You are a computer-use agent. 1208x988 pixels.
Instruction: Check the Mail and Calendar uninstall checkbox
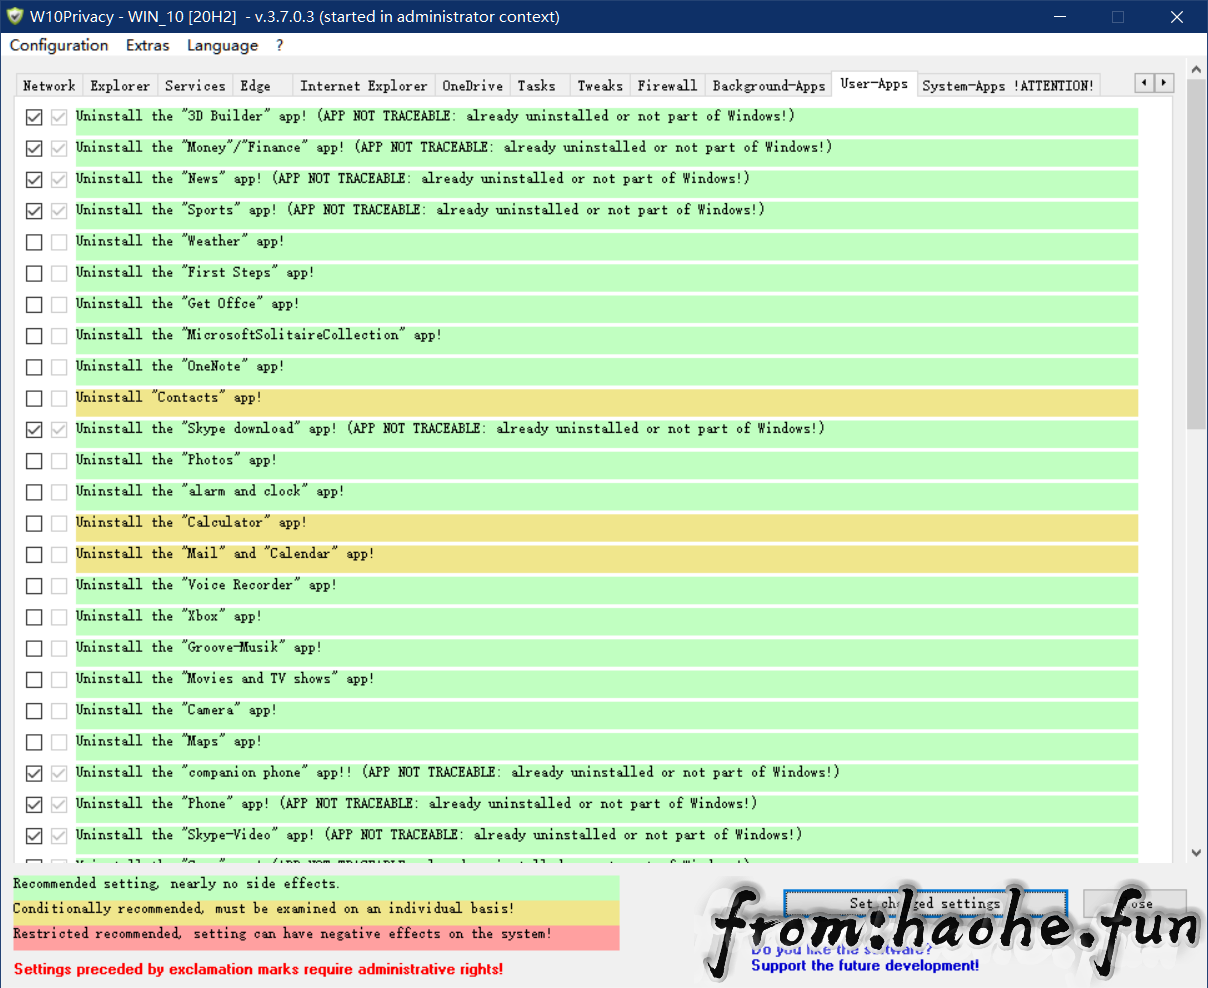tap(34, 554)
